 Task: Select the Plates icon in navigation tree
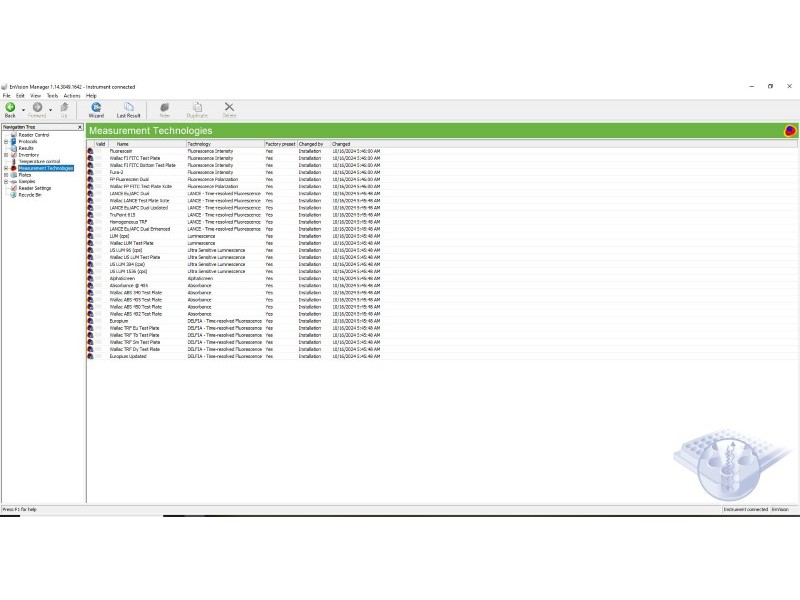14,174
